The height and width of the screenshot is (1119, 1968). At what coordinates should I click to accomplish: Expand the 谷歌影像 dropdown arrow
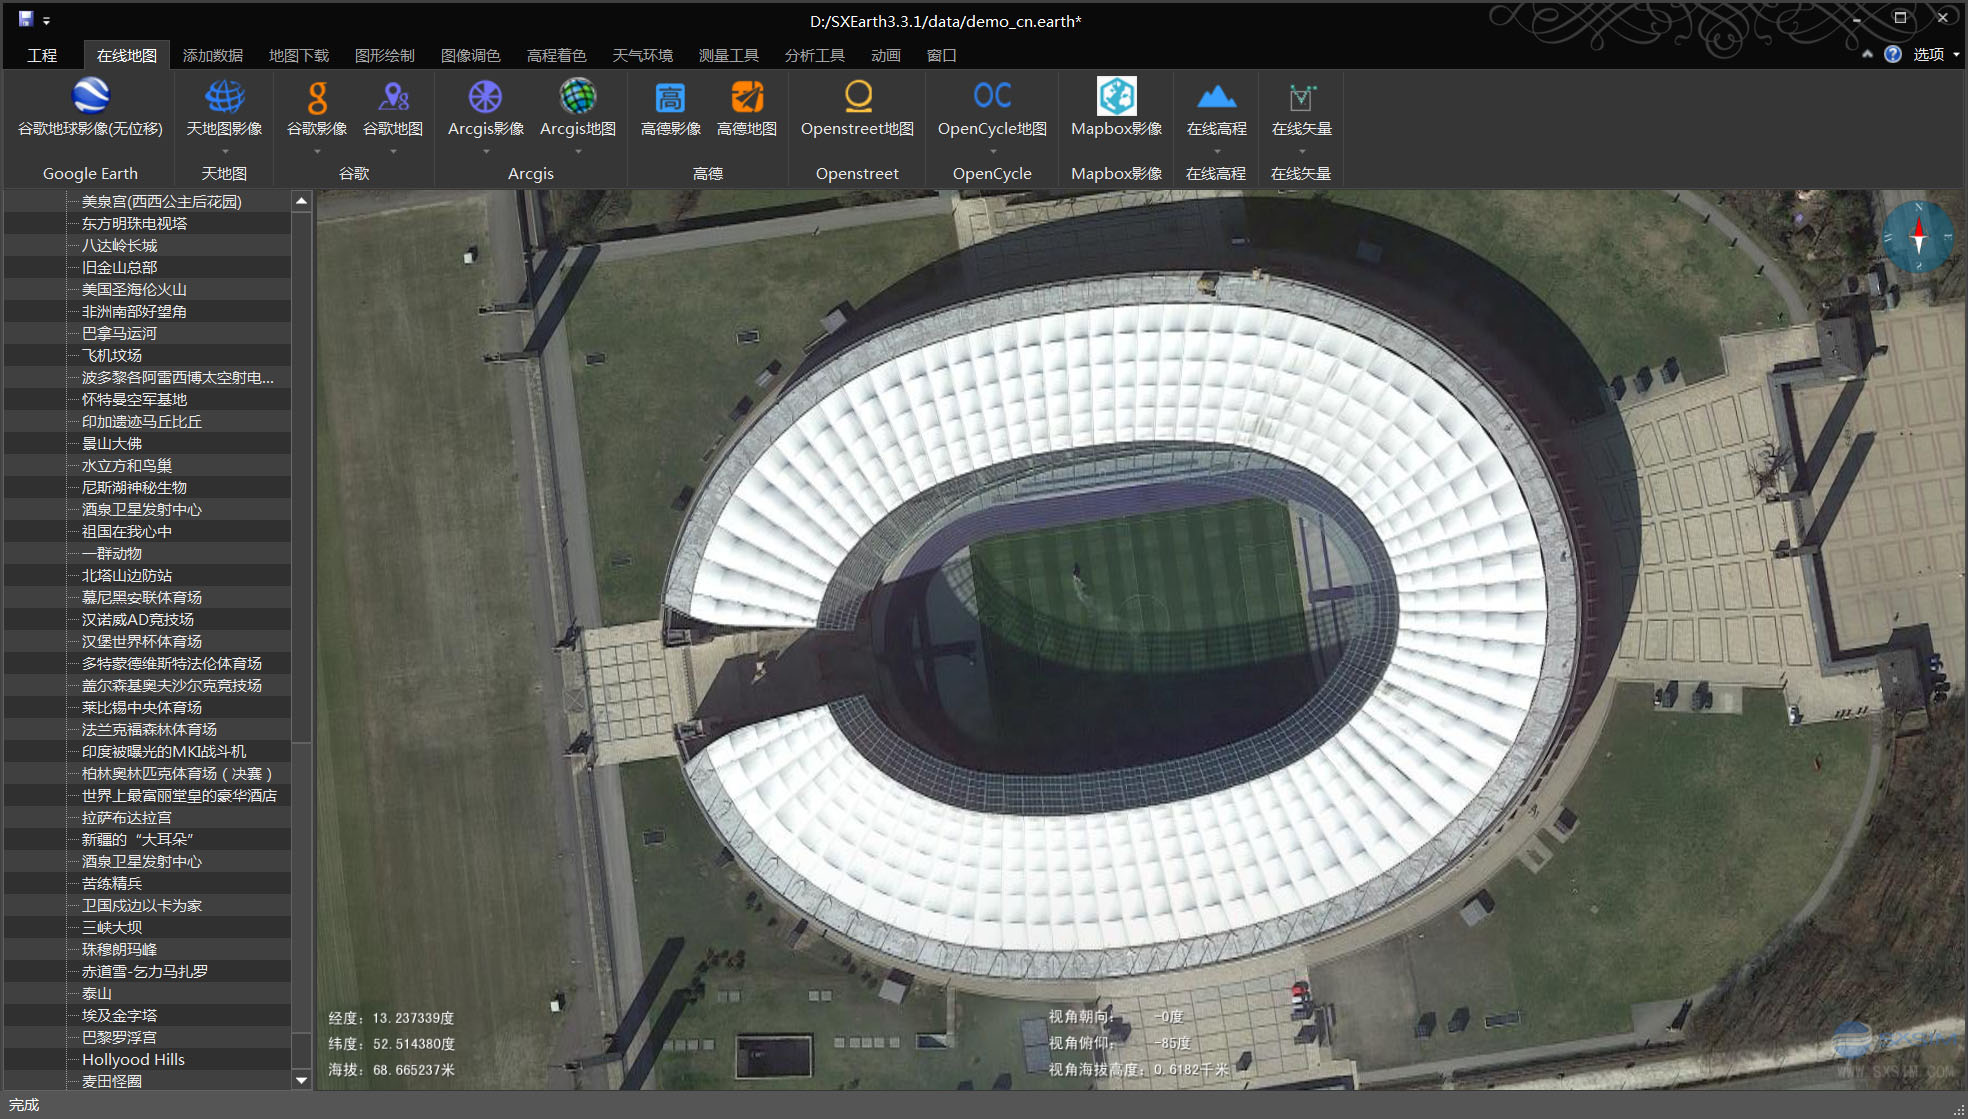tap(317, 152)
